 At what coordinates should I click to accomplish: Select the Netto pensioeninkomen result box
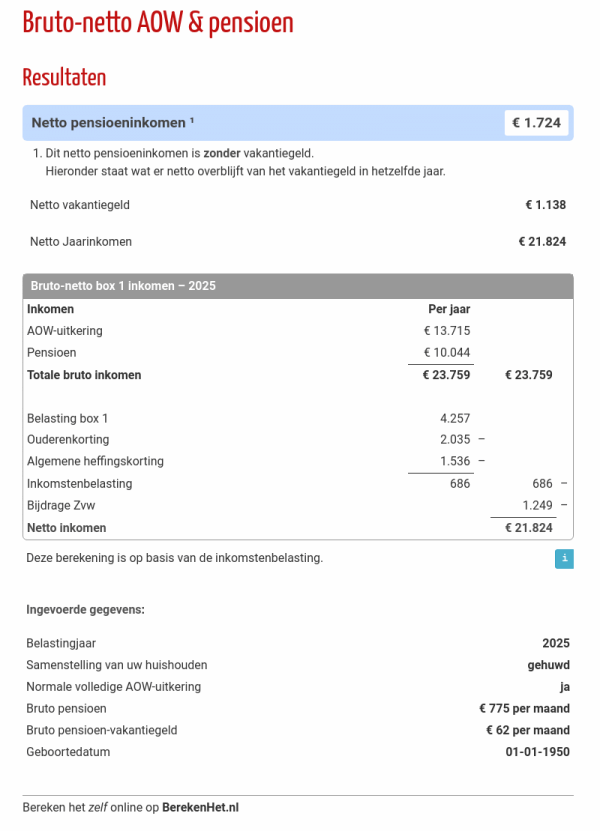coord(300,122)
